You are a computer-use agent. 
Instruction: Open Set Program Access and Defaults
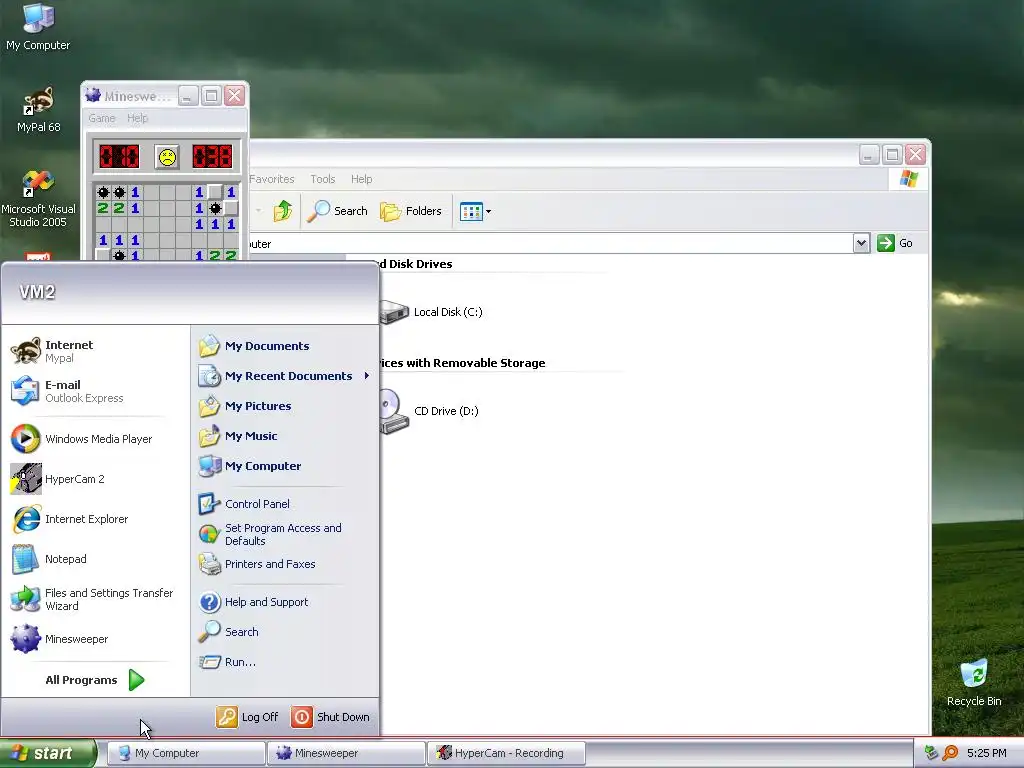(x=285, y=534)
